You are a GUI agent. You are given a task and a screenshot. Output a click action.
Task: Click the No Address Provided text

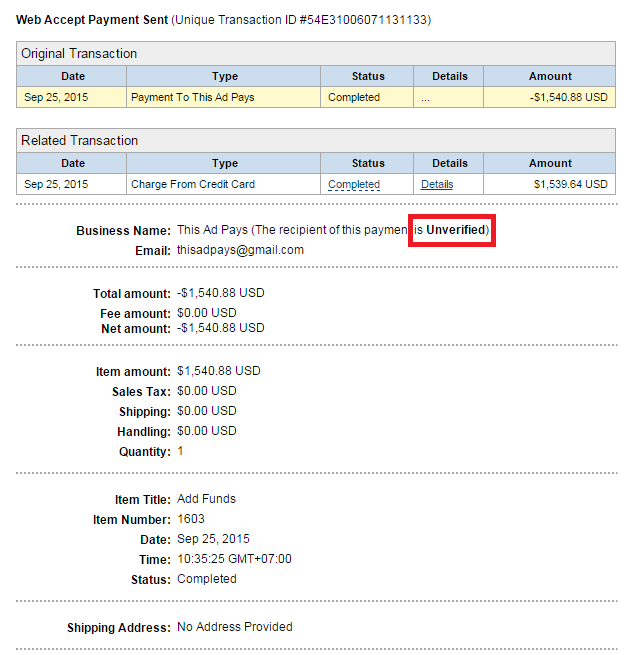(x=235, y=627)
